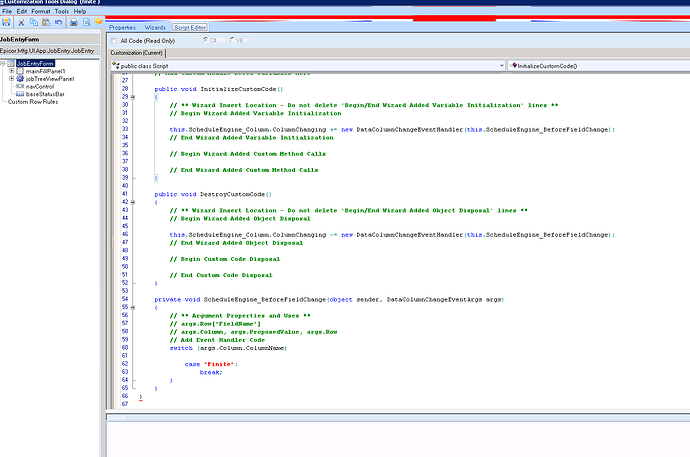Select the baseStatusBar tree item label
Viewport: 690px width, 457px height.
coord(45,94)
